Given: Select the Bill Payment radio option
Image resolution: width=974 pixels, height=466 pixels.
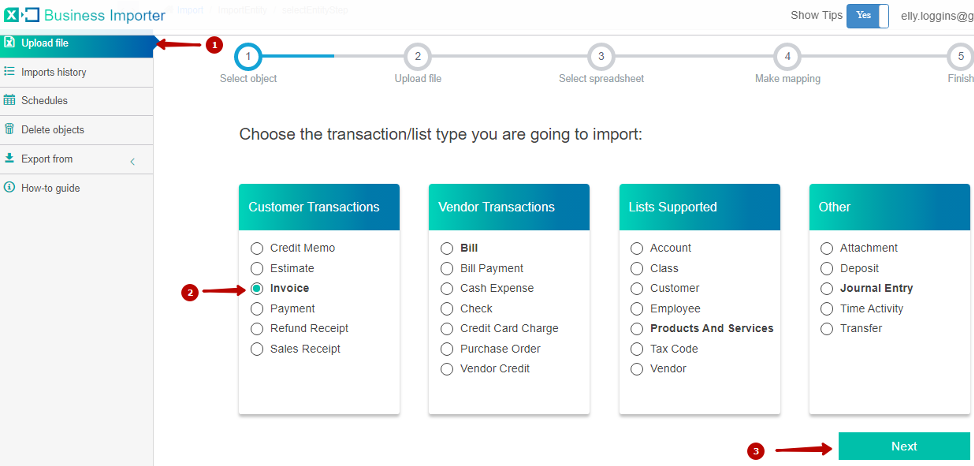Looking at the screenshot, I should tap(447, 268).
